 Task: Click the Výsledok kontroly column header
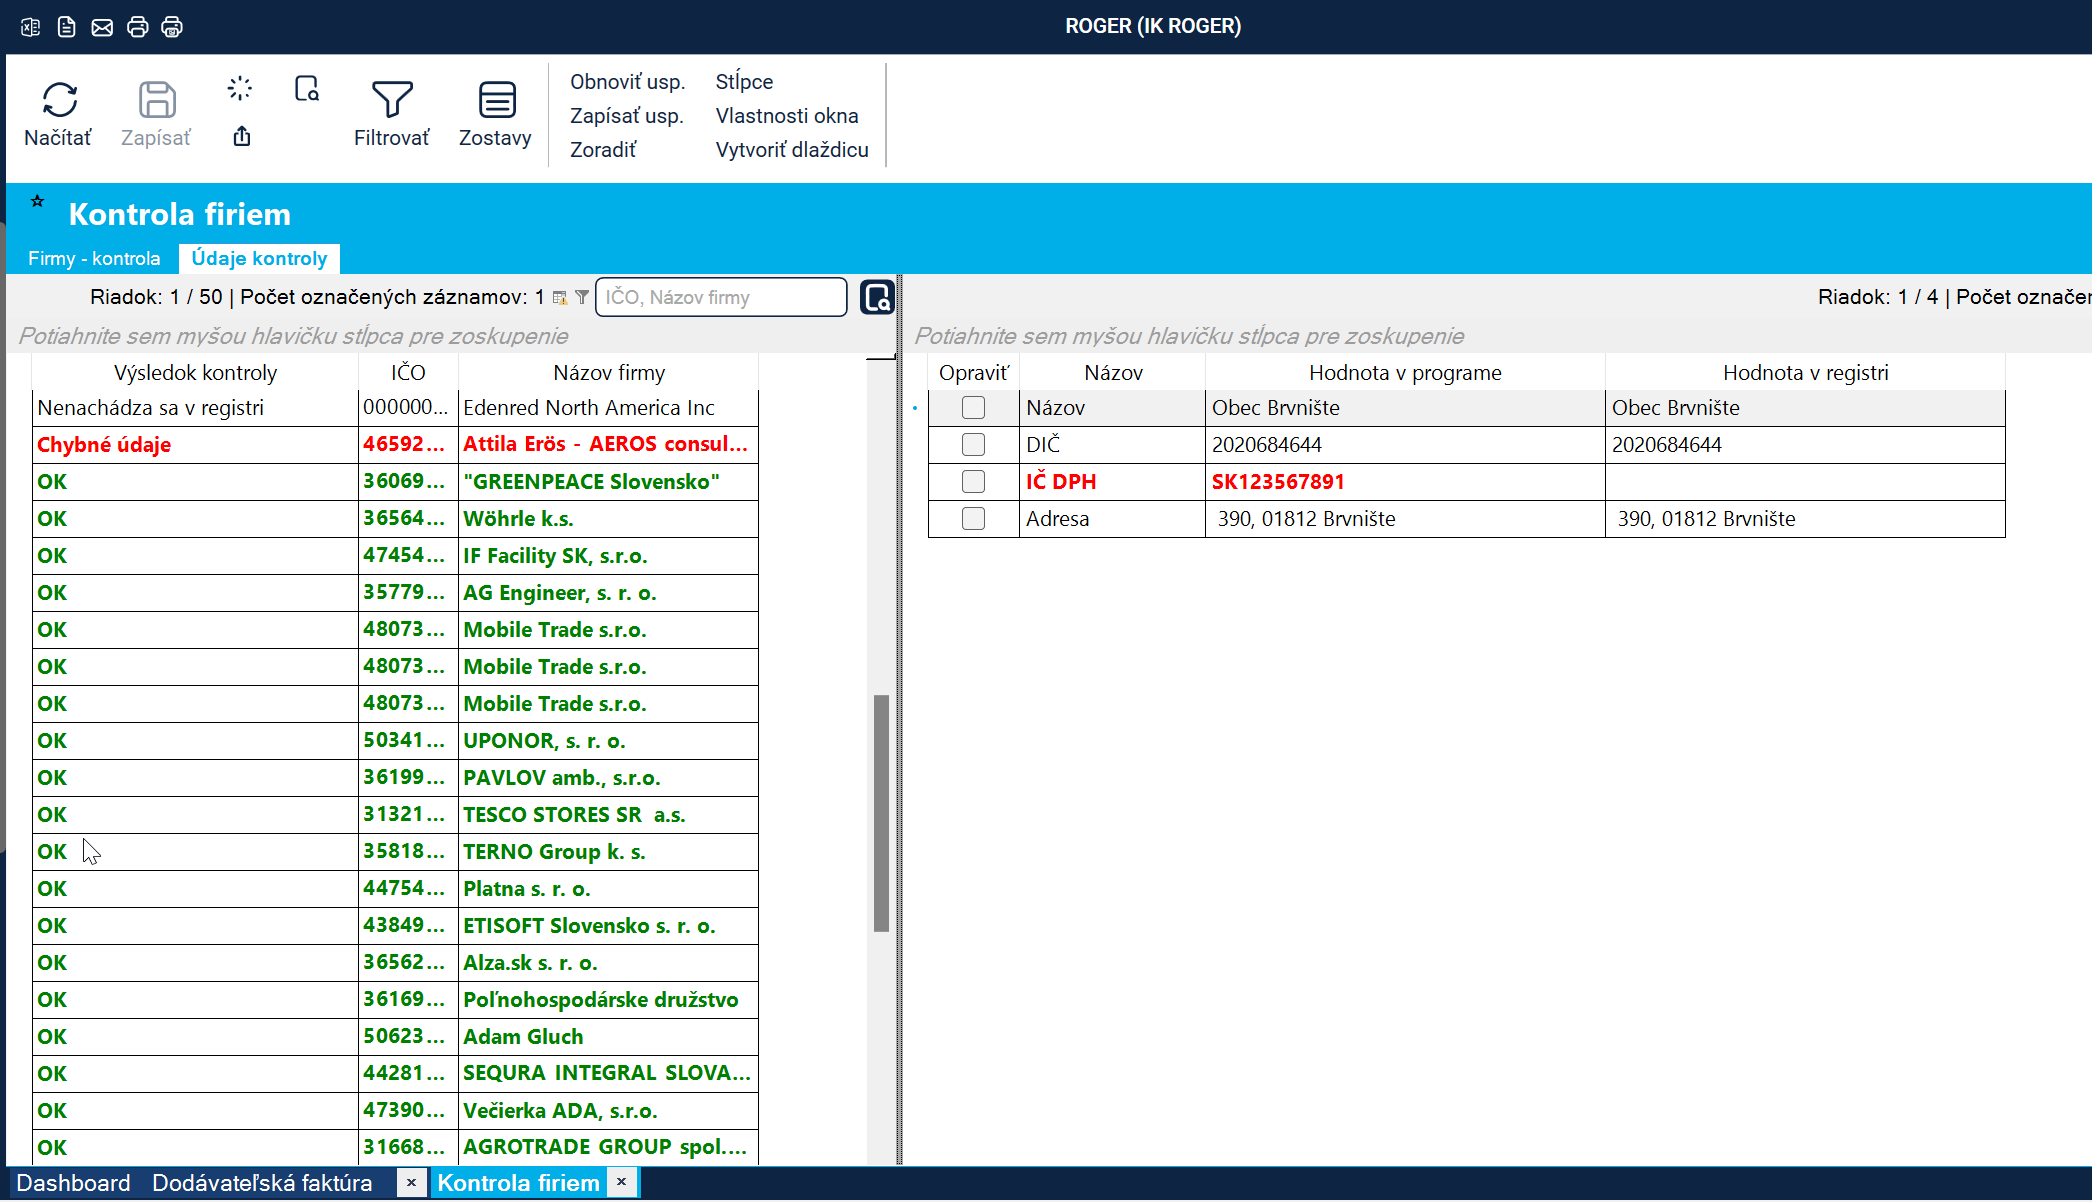click(x=195, y=373)
